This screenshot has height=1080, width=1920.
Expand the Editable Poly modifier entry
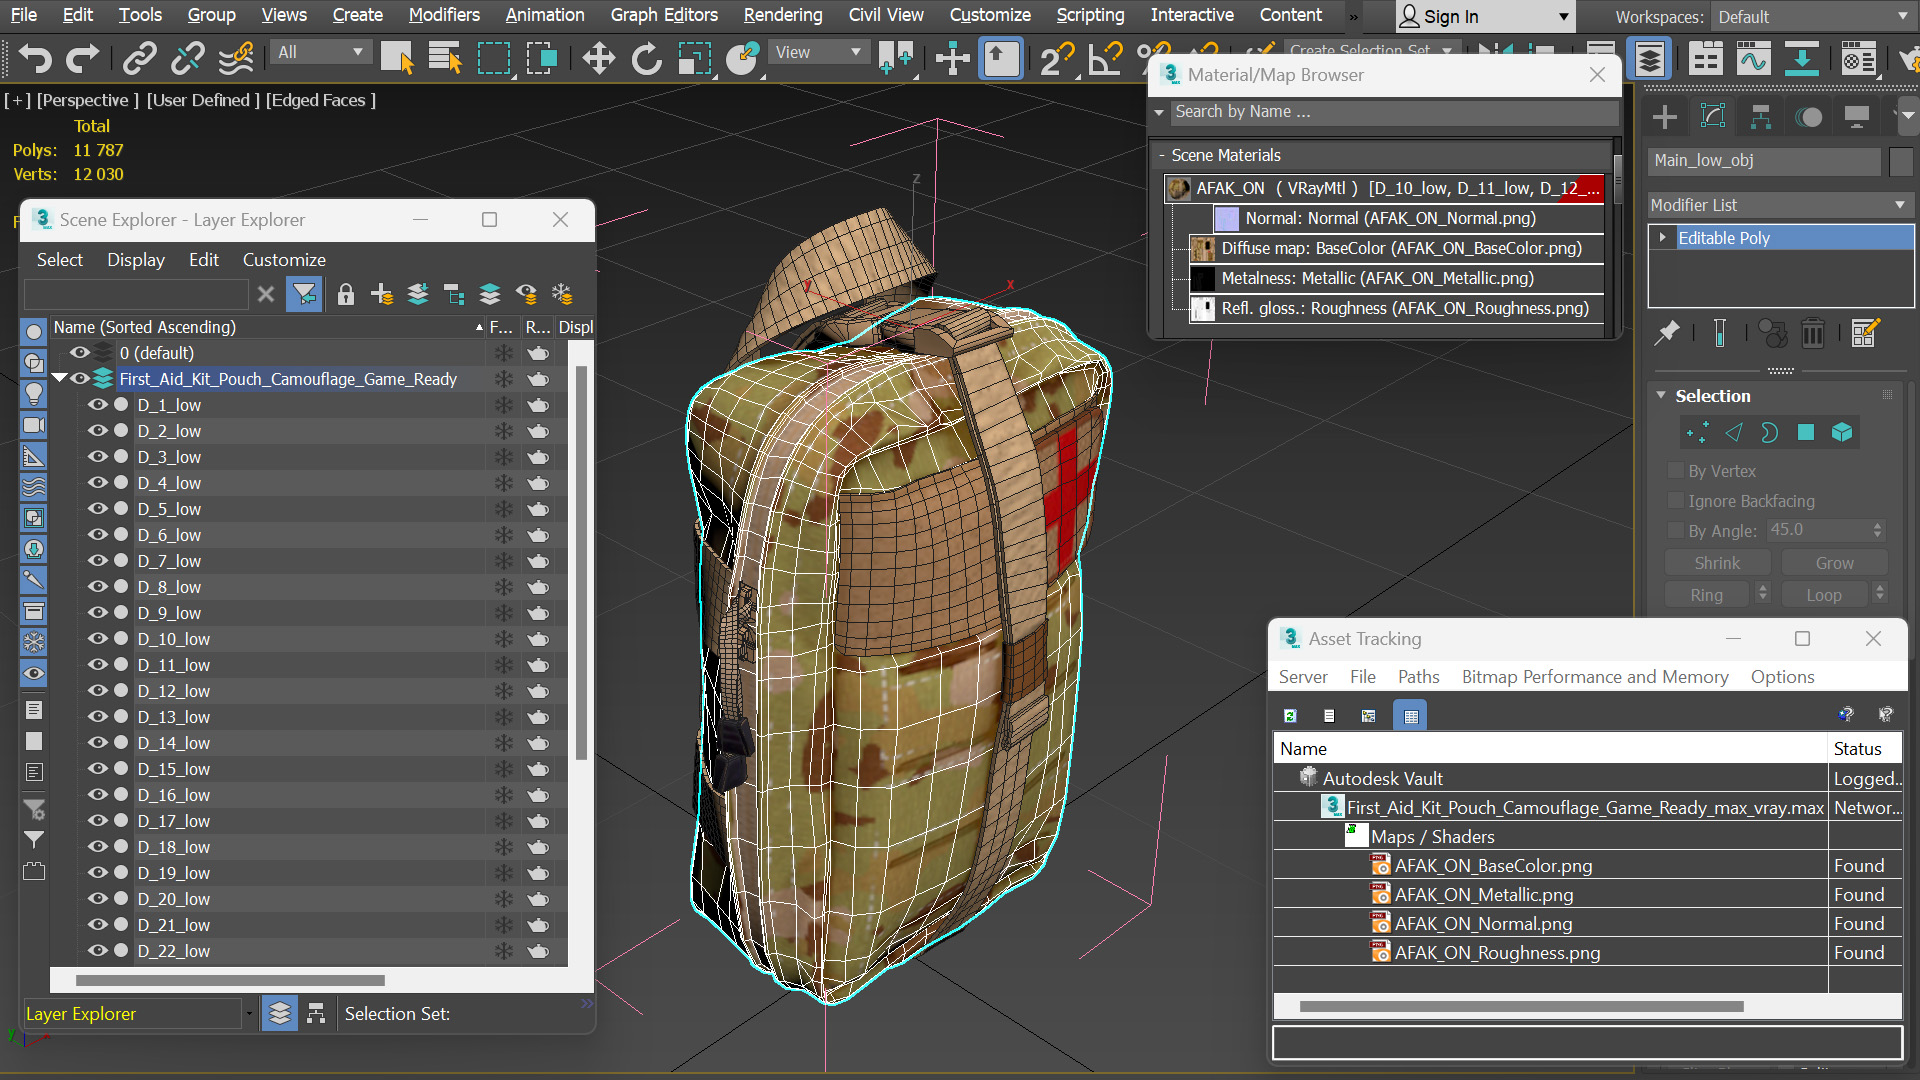1663,238
